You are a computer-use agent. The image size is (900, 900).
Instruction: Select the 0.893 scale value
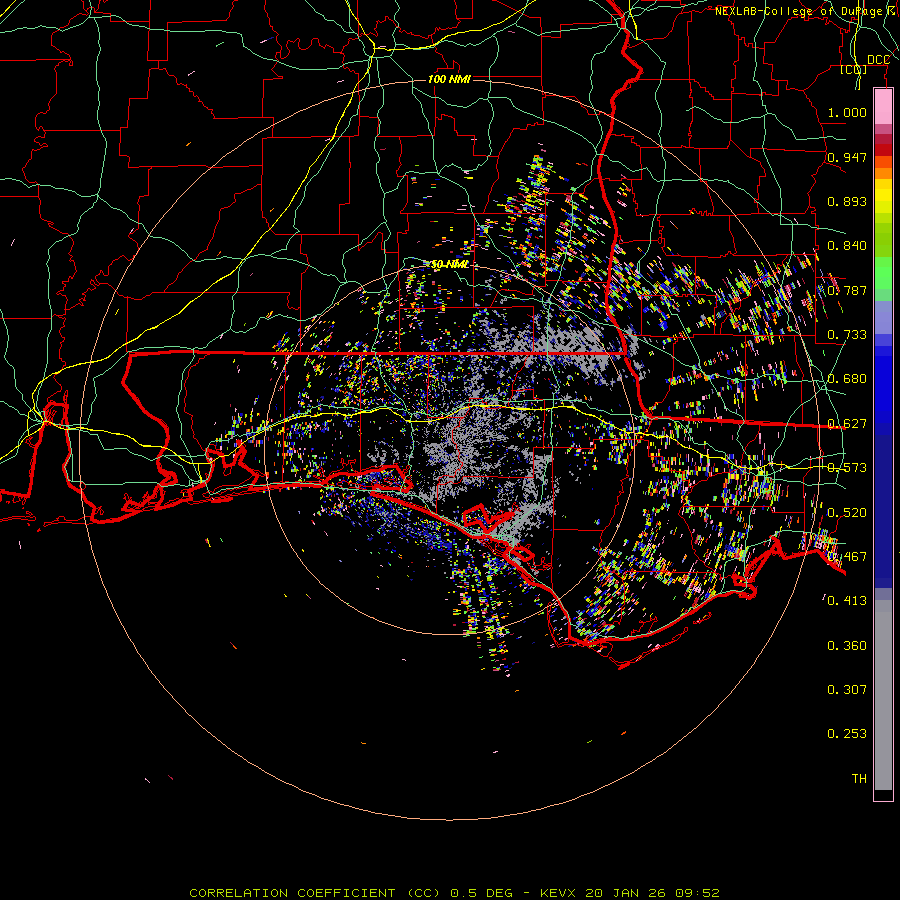(x=847, y=201)
